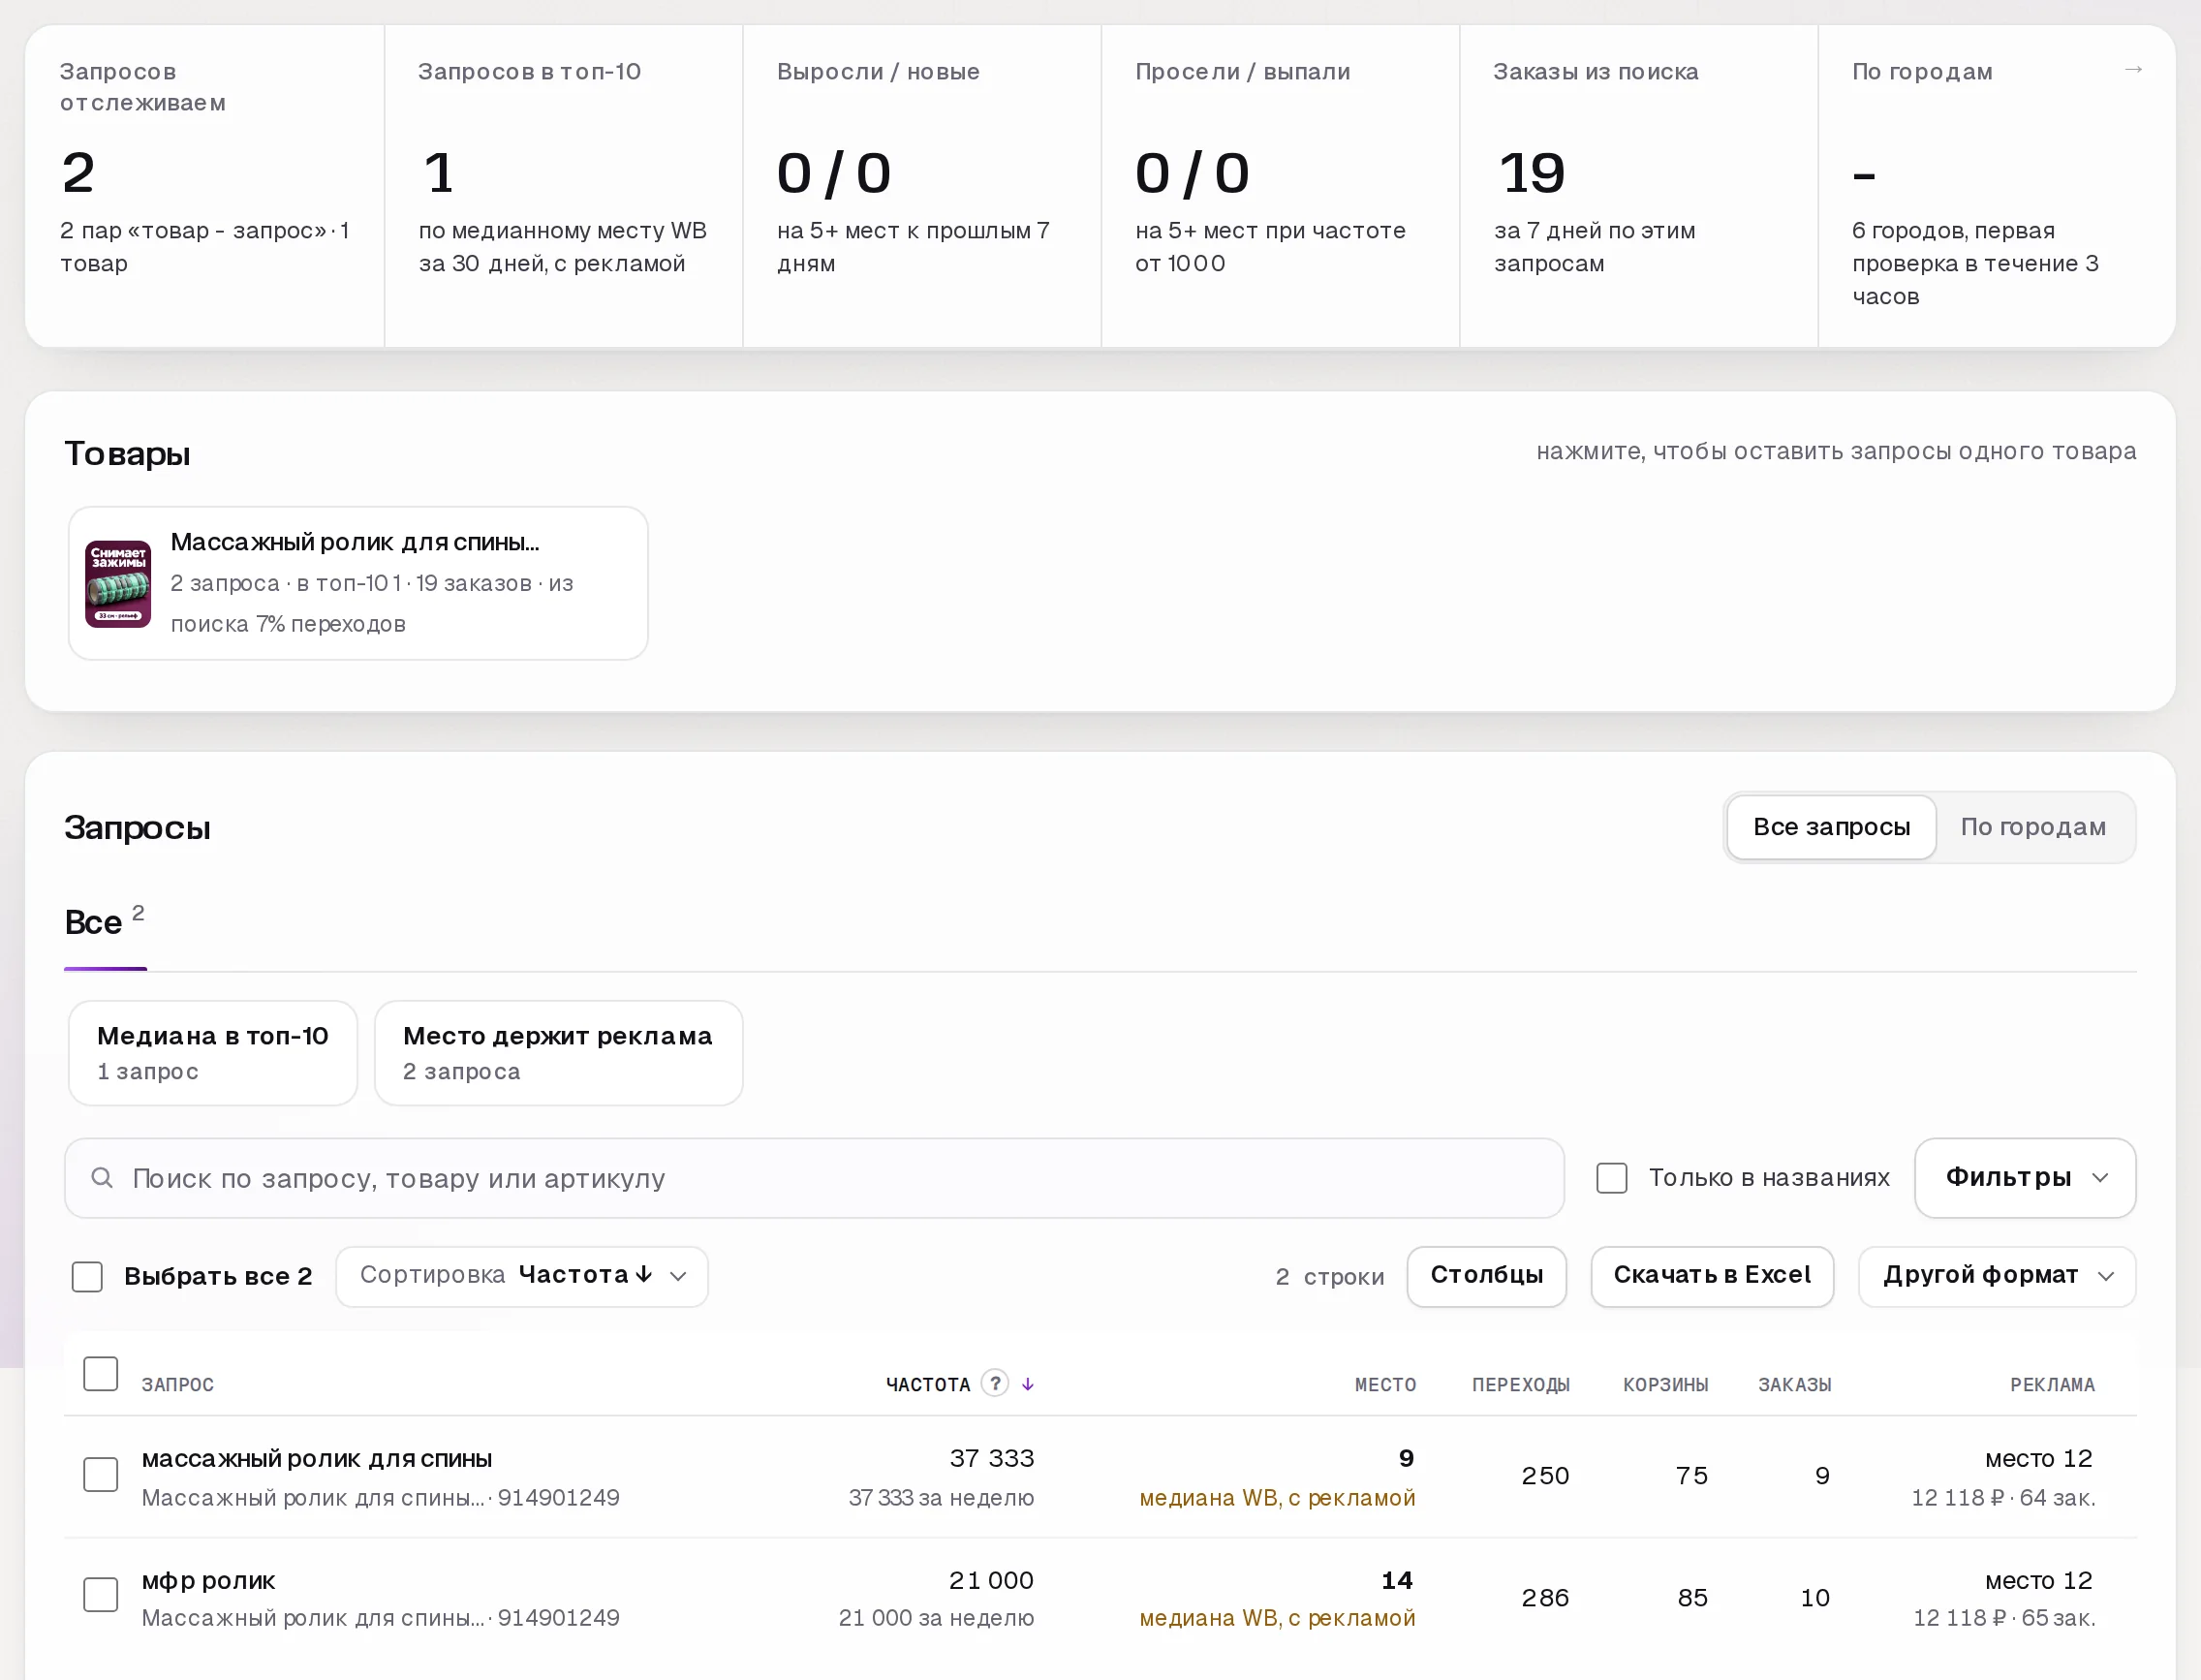Click the Просели / выпали summary card
Viewport: 2201px width, 1680px height.
[x=1280, y=186]
